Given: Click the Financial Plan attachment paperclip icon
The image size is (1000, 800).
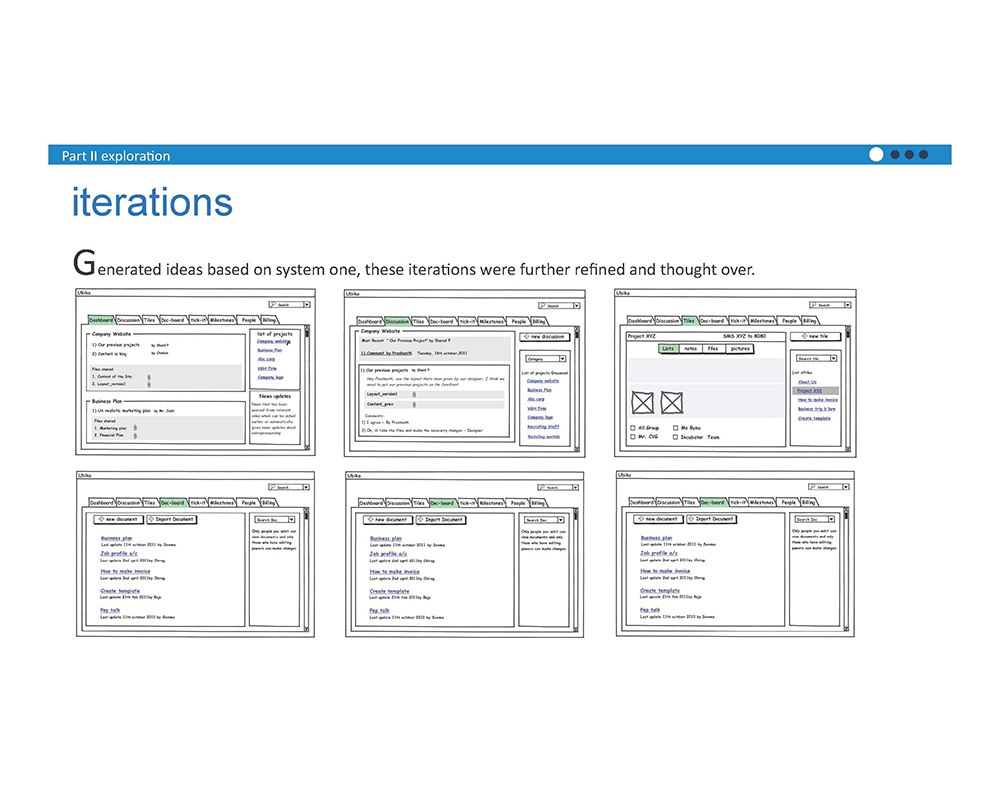Looking at the screenshot, I should (x=135, y=436).
